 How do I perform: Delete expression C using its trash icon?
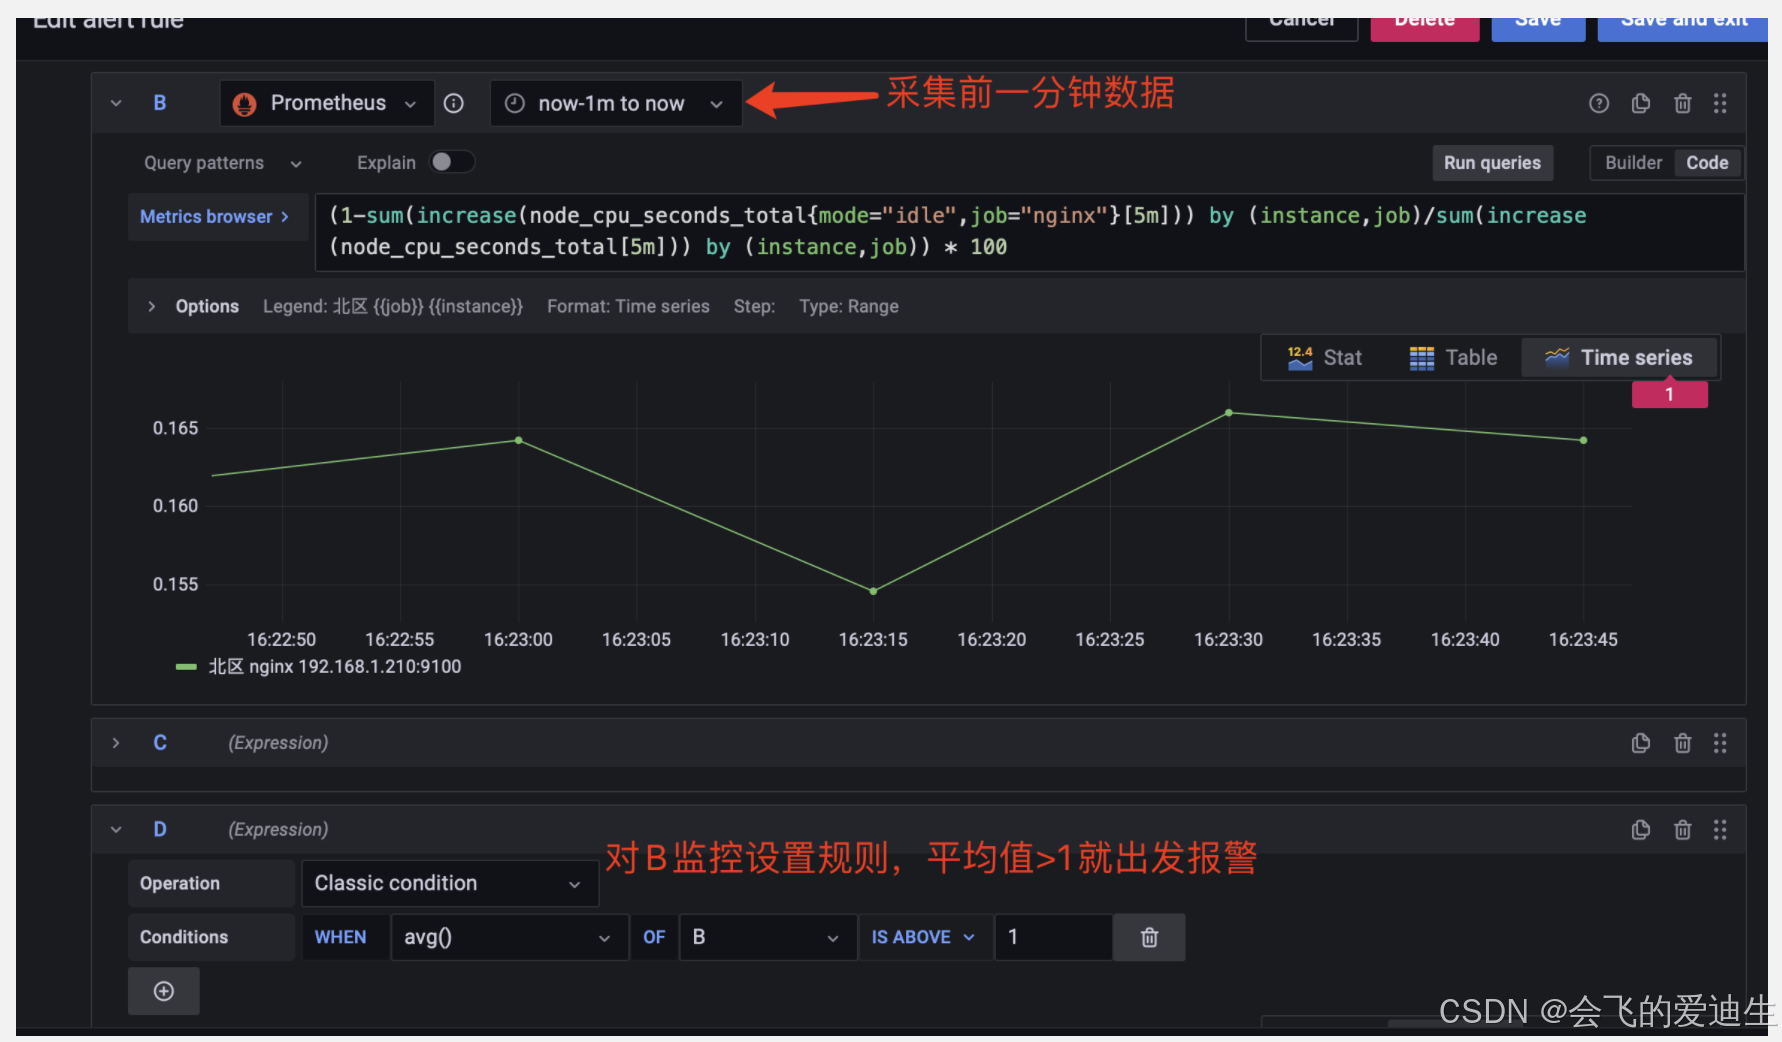tap(1683, 742)
